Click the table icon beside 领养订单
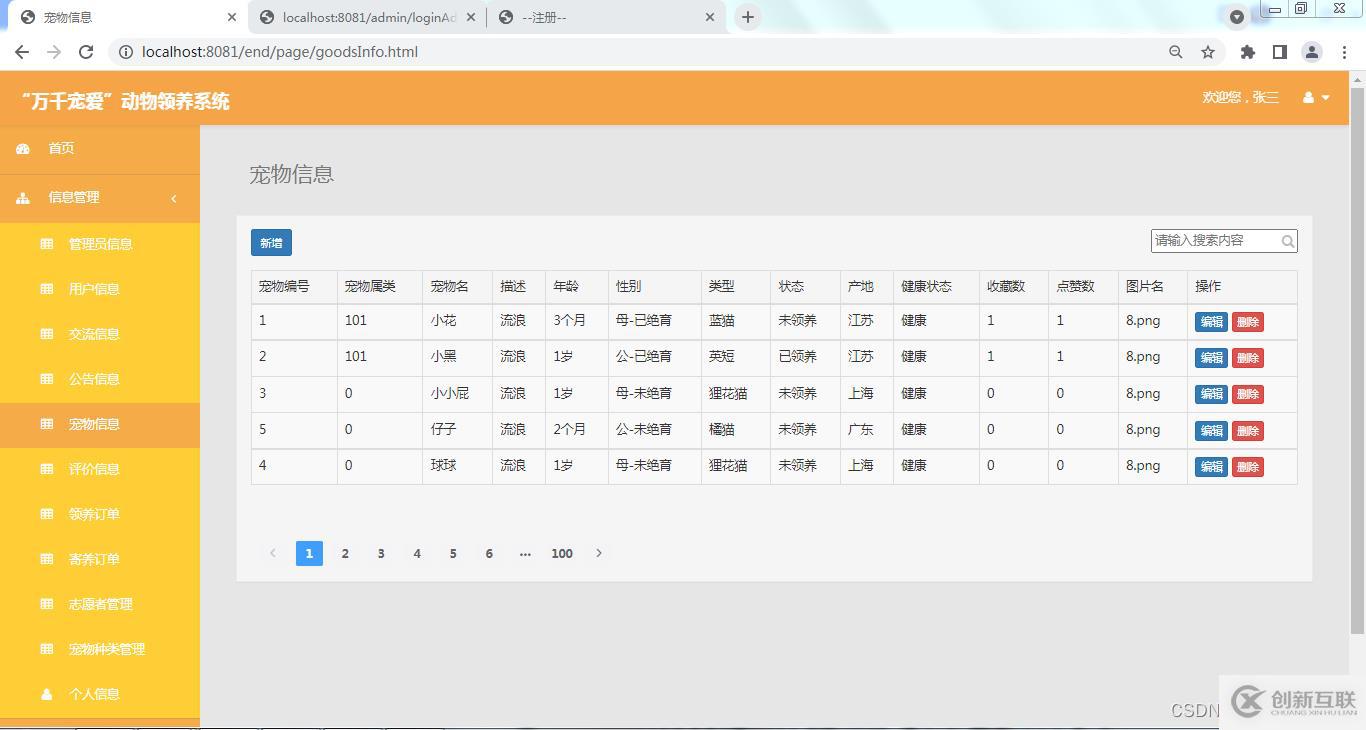The width and height of the screenshot is (1366, 730). click(47, 514)
